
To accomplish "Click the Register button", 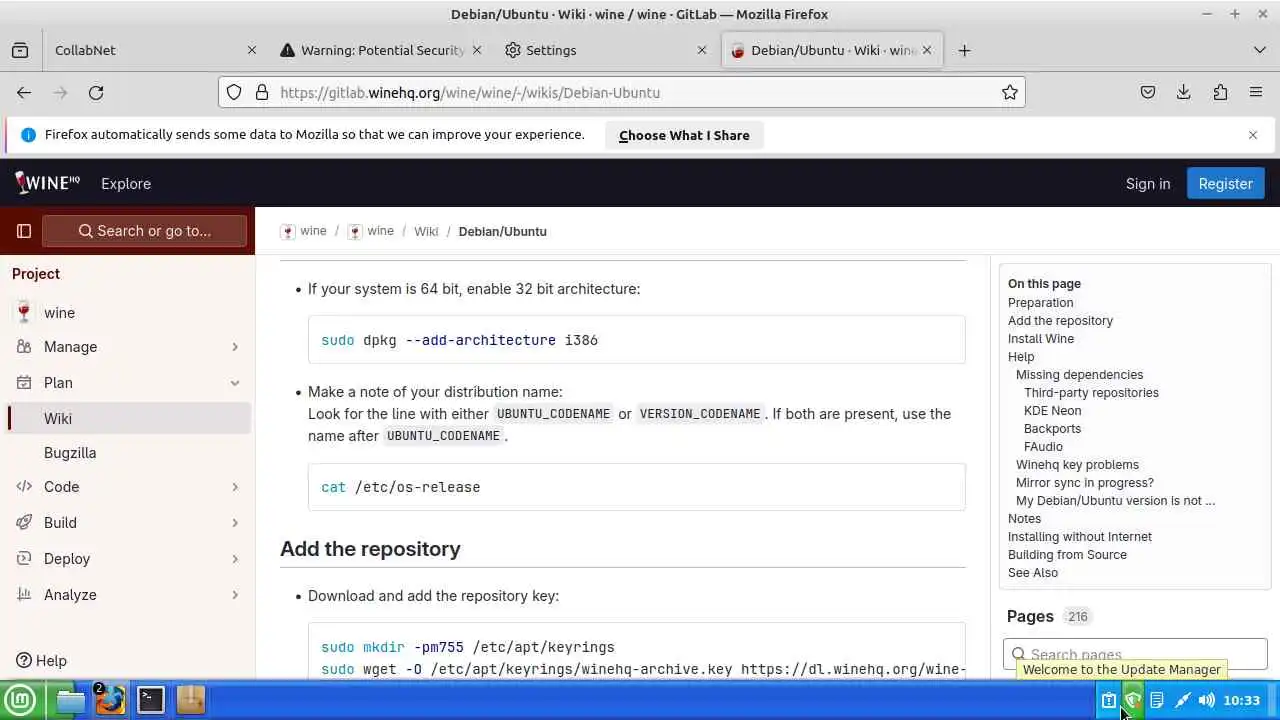I will pos(1226,184).
